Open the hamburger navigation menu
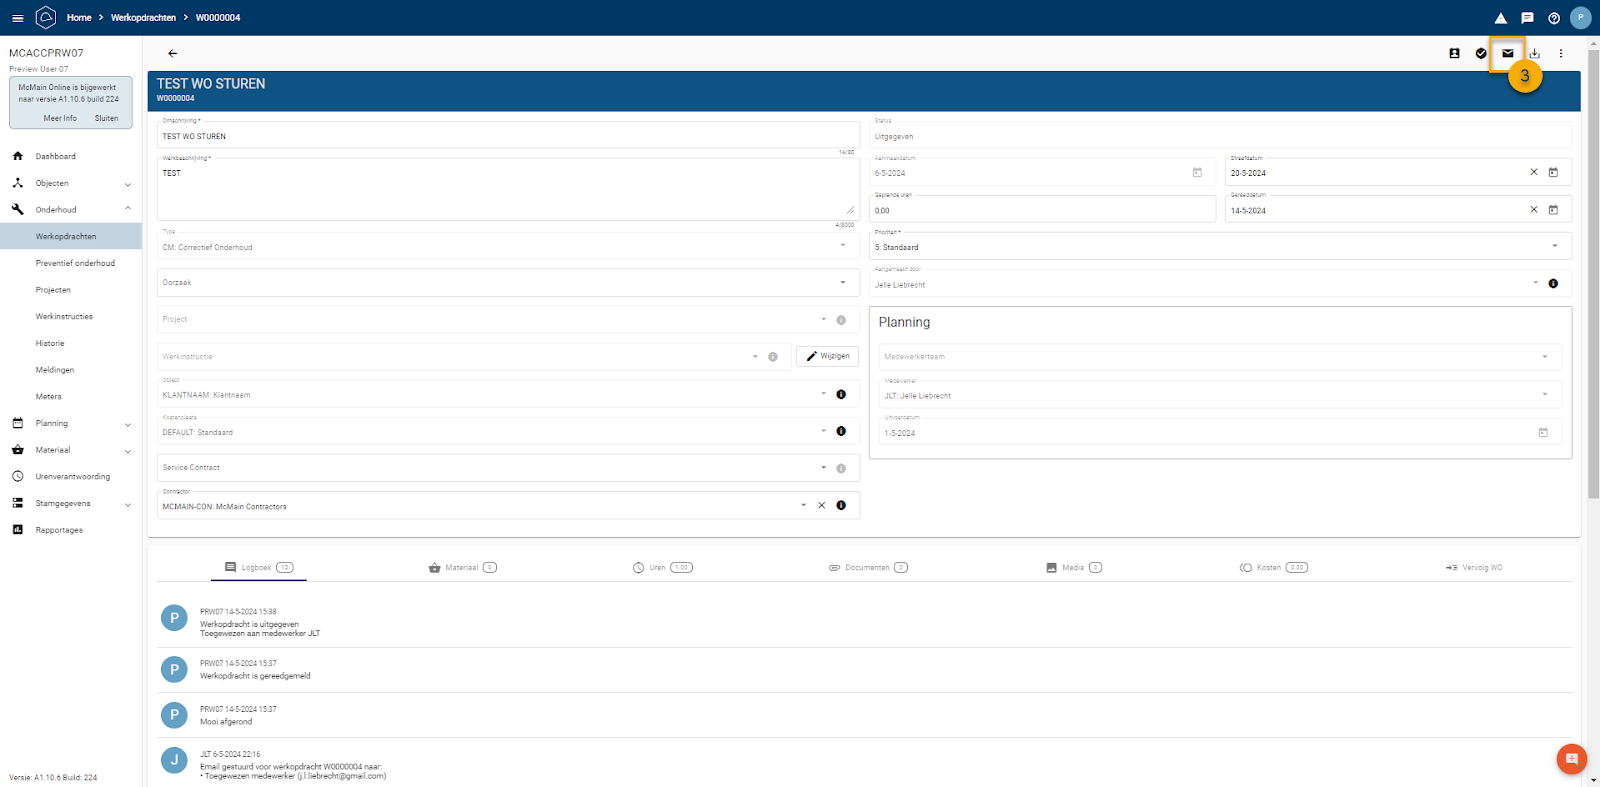The image size is (1600, 787). tap(17, 18)
